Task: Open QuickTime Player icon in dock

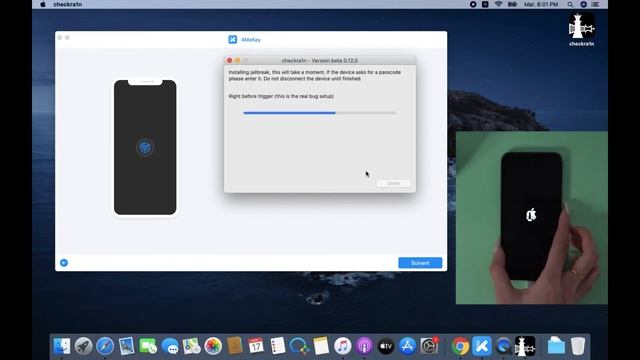Action: point(503,346)
